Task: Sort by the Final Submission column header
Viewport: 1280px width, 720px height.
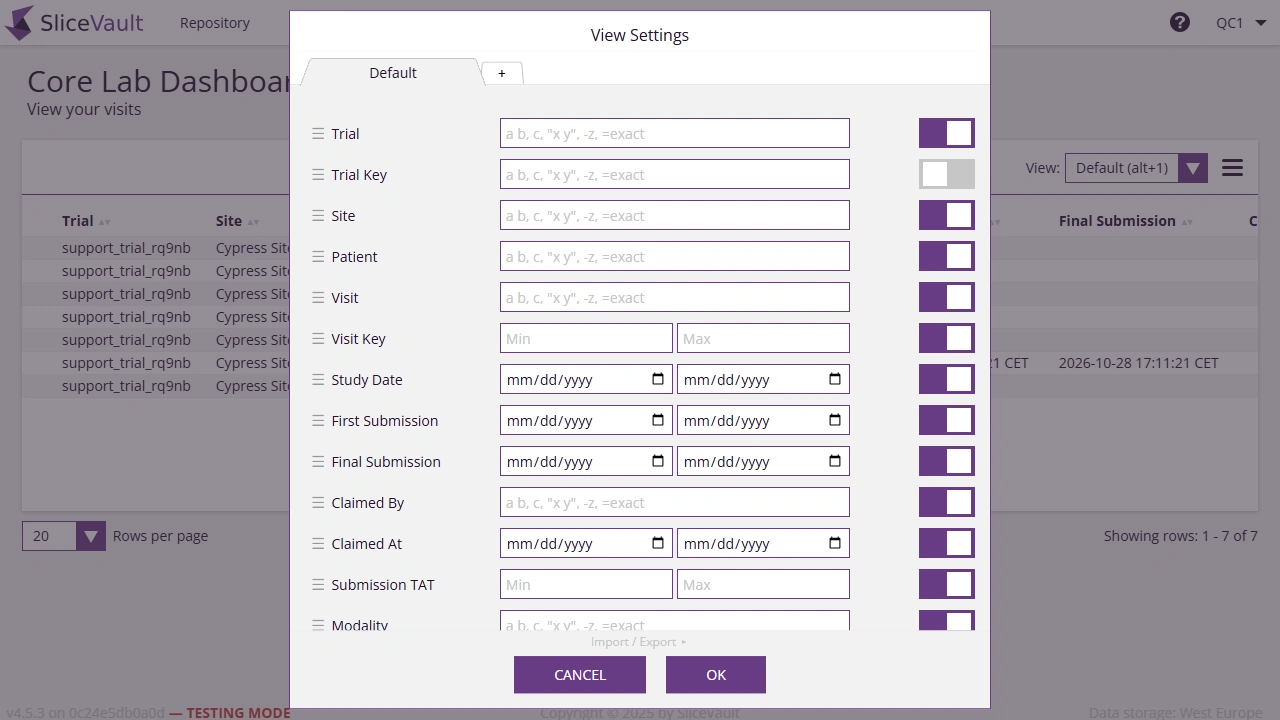Action: (x=1125, y=221)
